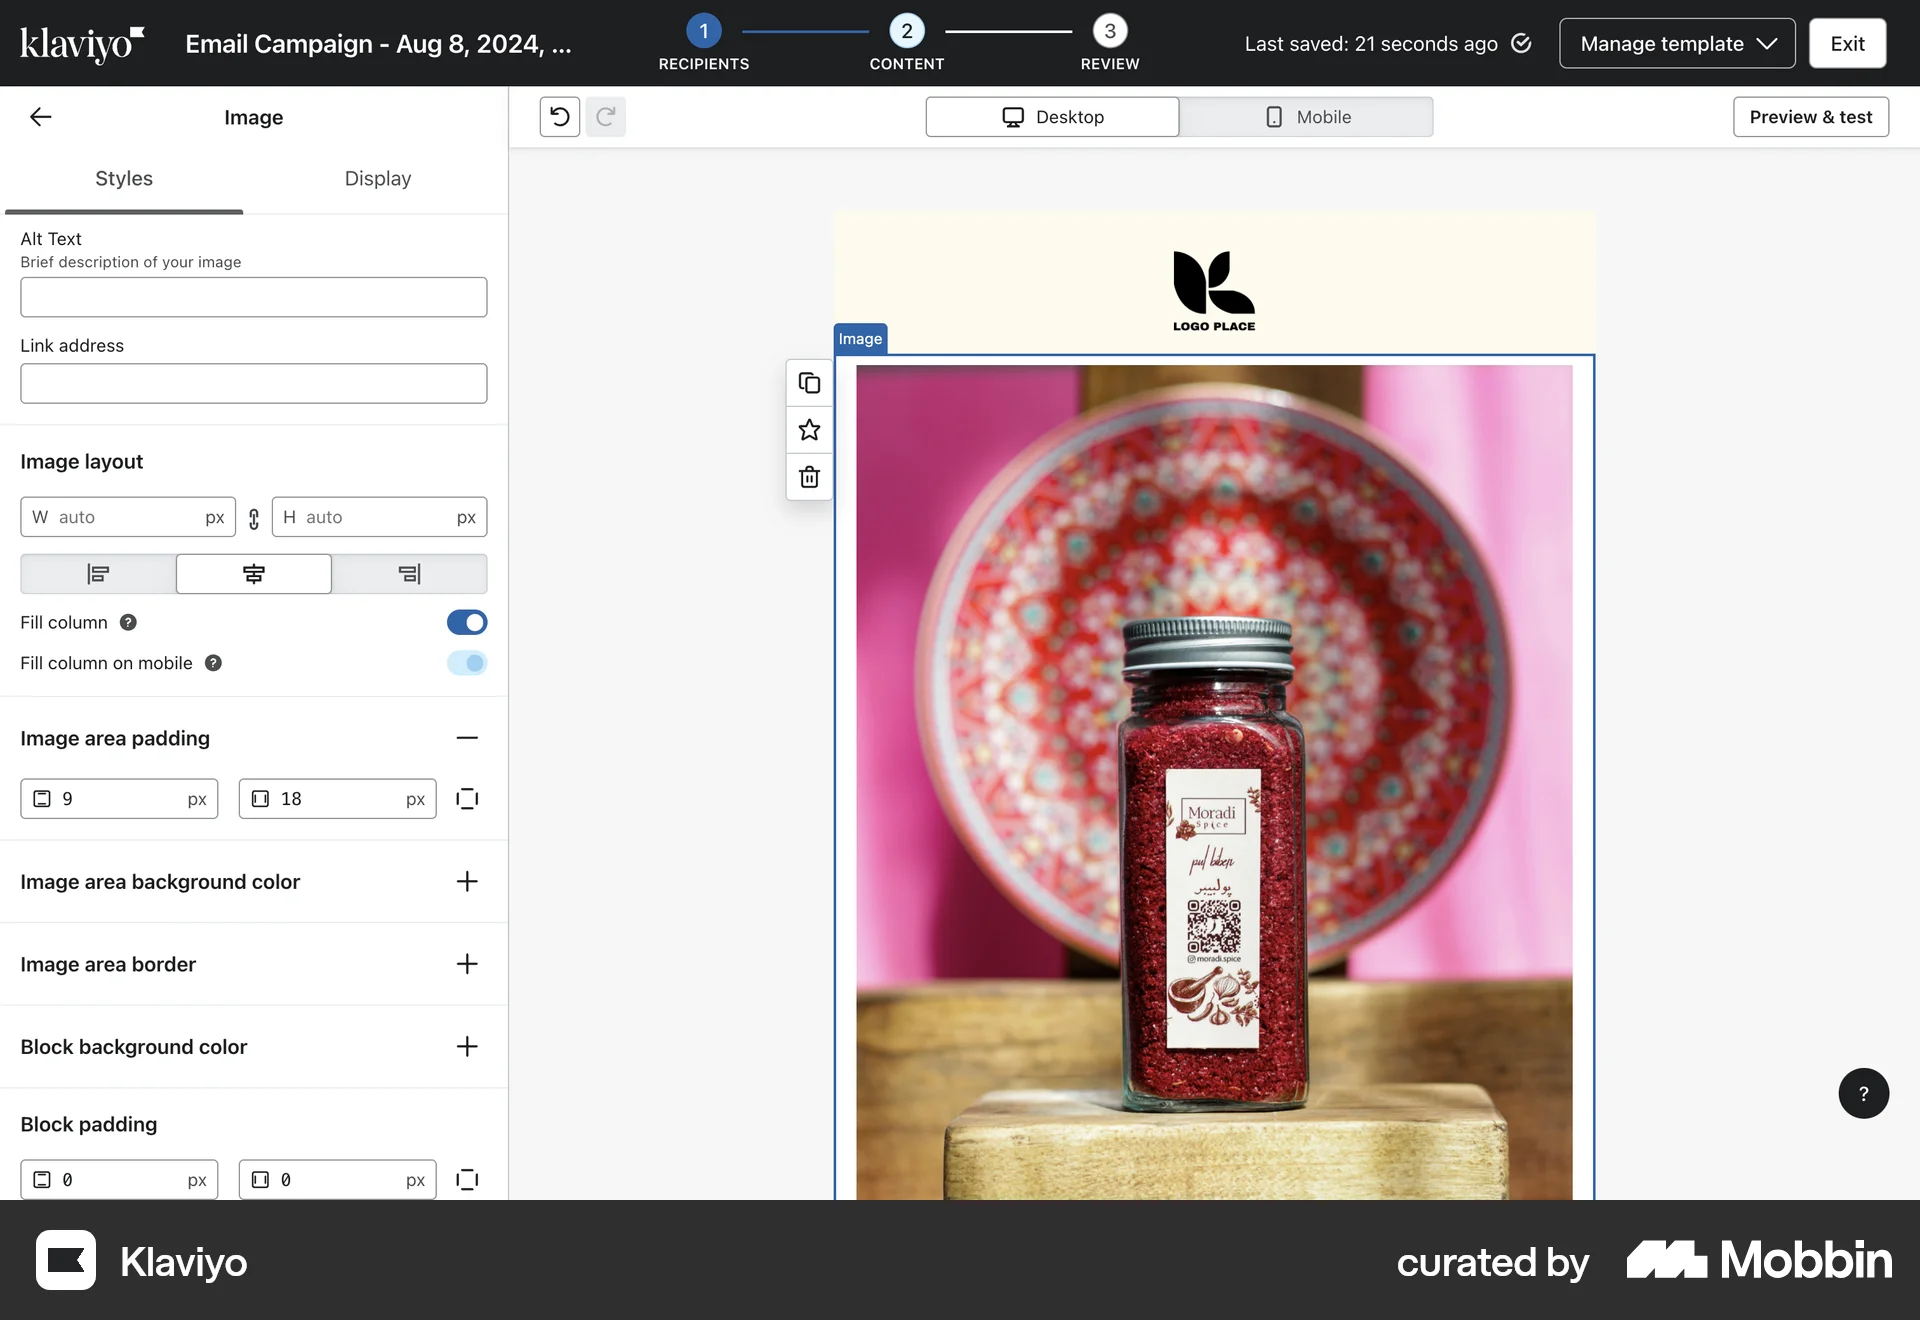This screenshot has width=1920, height=1320.
Task: Disable the Fill column toggle
Action: (467, 622)
